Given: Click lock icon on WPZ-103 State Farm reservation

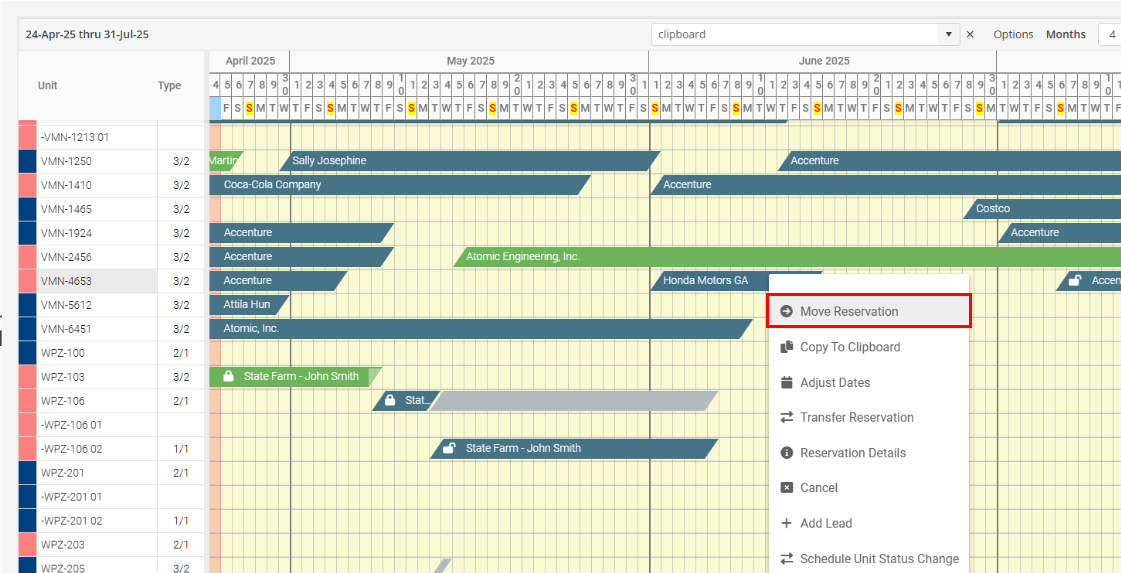Looking at the screenshot, I should pyautogui.click(x=228, y=377).
